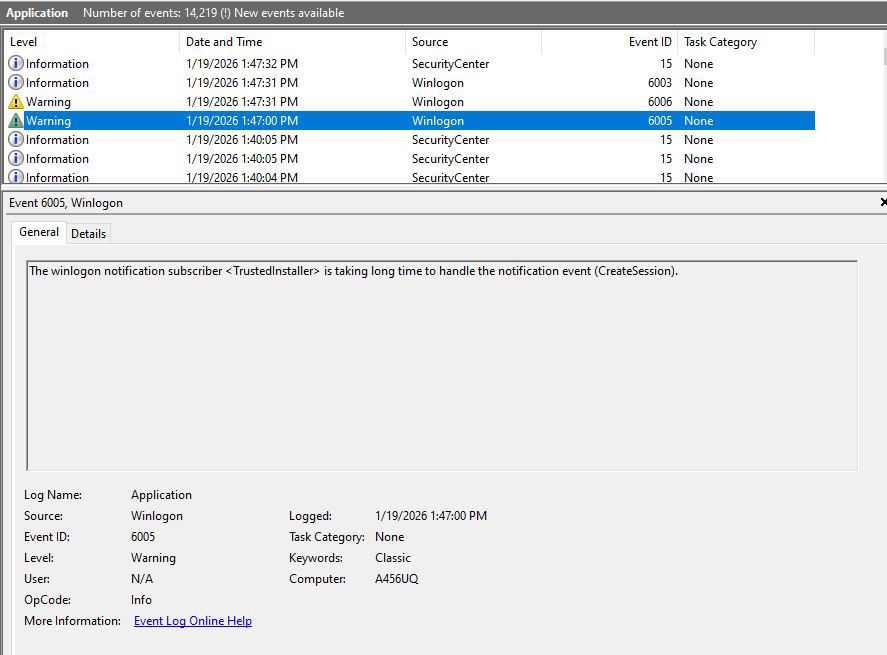
Task: Click the User value N/A
Action: point(141,579)
